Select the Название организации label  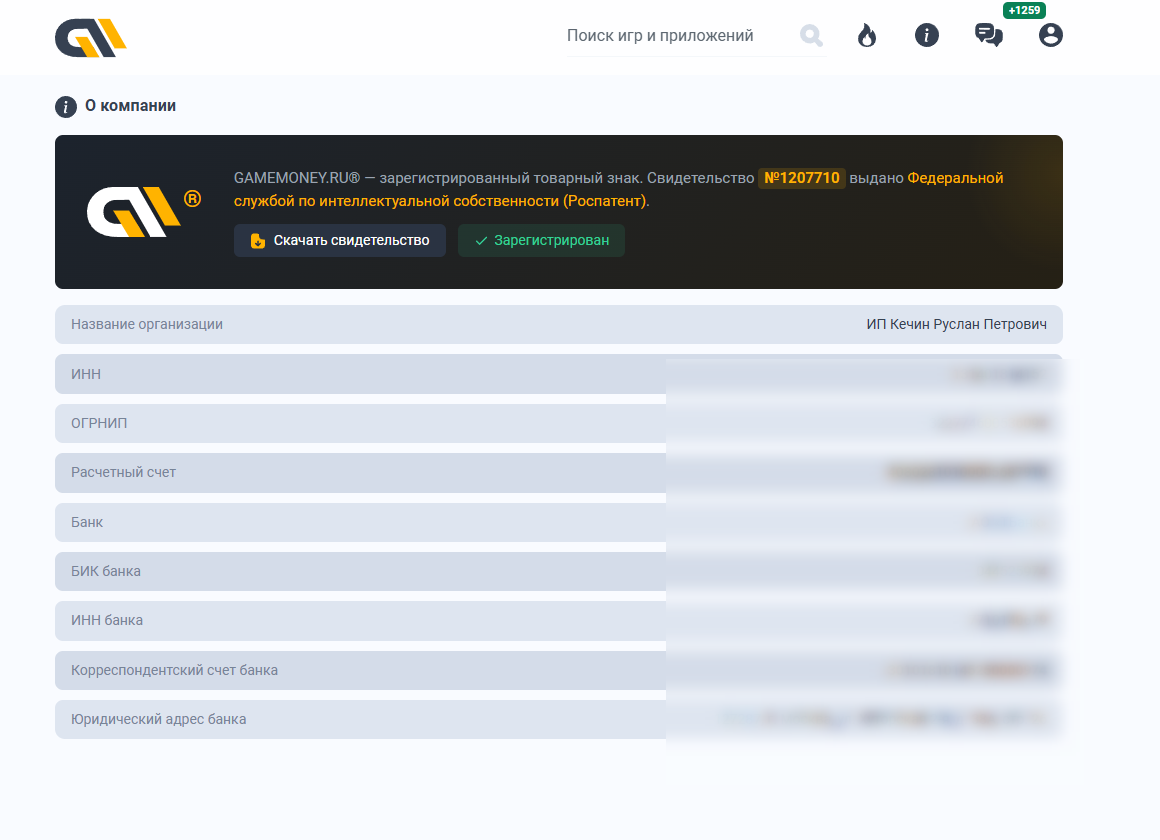point(146,324)
